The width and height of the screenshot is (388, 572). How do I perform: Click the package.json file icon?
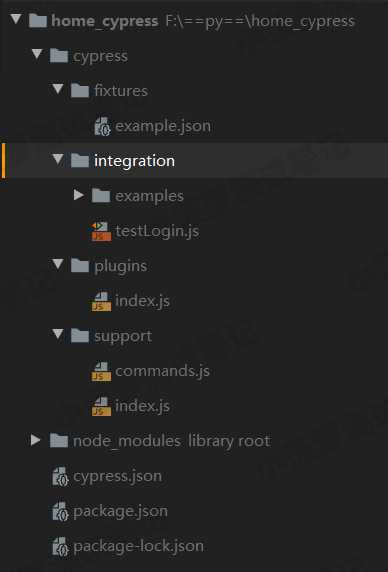click(x=60, y=511)
